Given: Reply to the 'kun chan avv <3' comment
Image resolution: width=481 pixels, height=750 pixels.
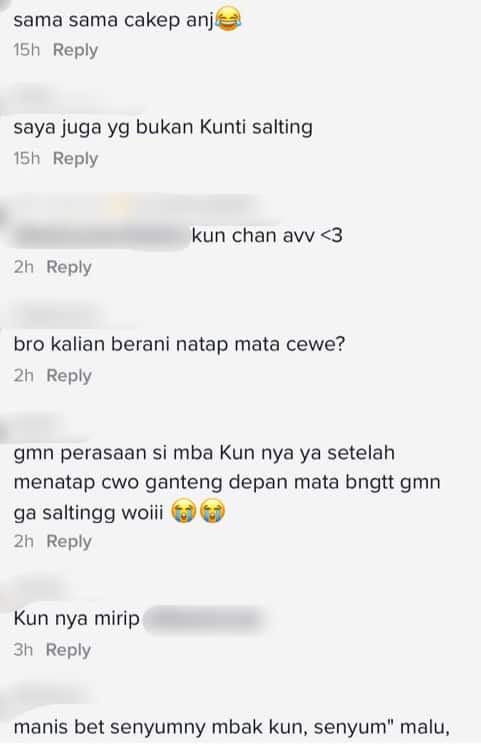Looking at the screenshot, I should [x=69, y=267].
